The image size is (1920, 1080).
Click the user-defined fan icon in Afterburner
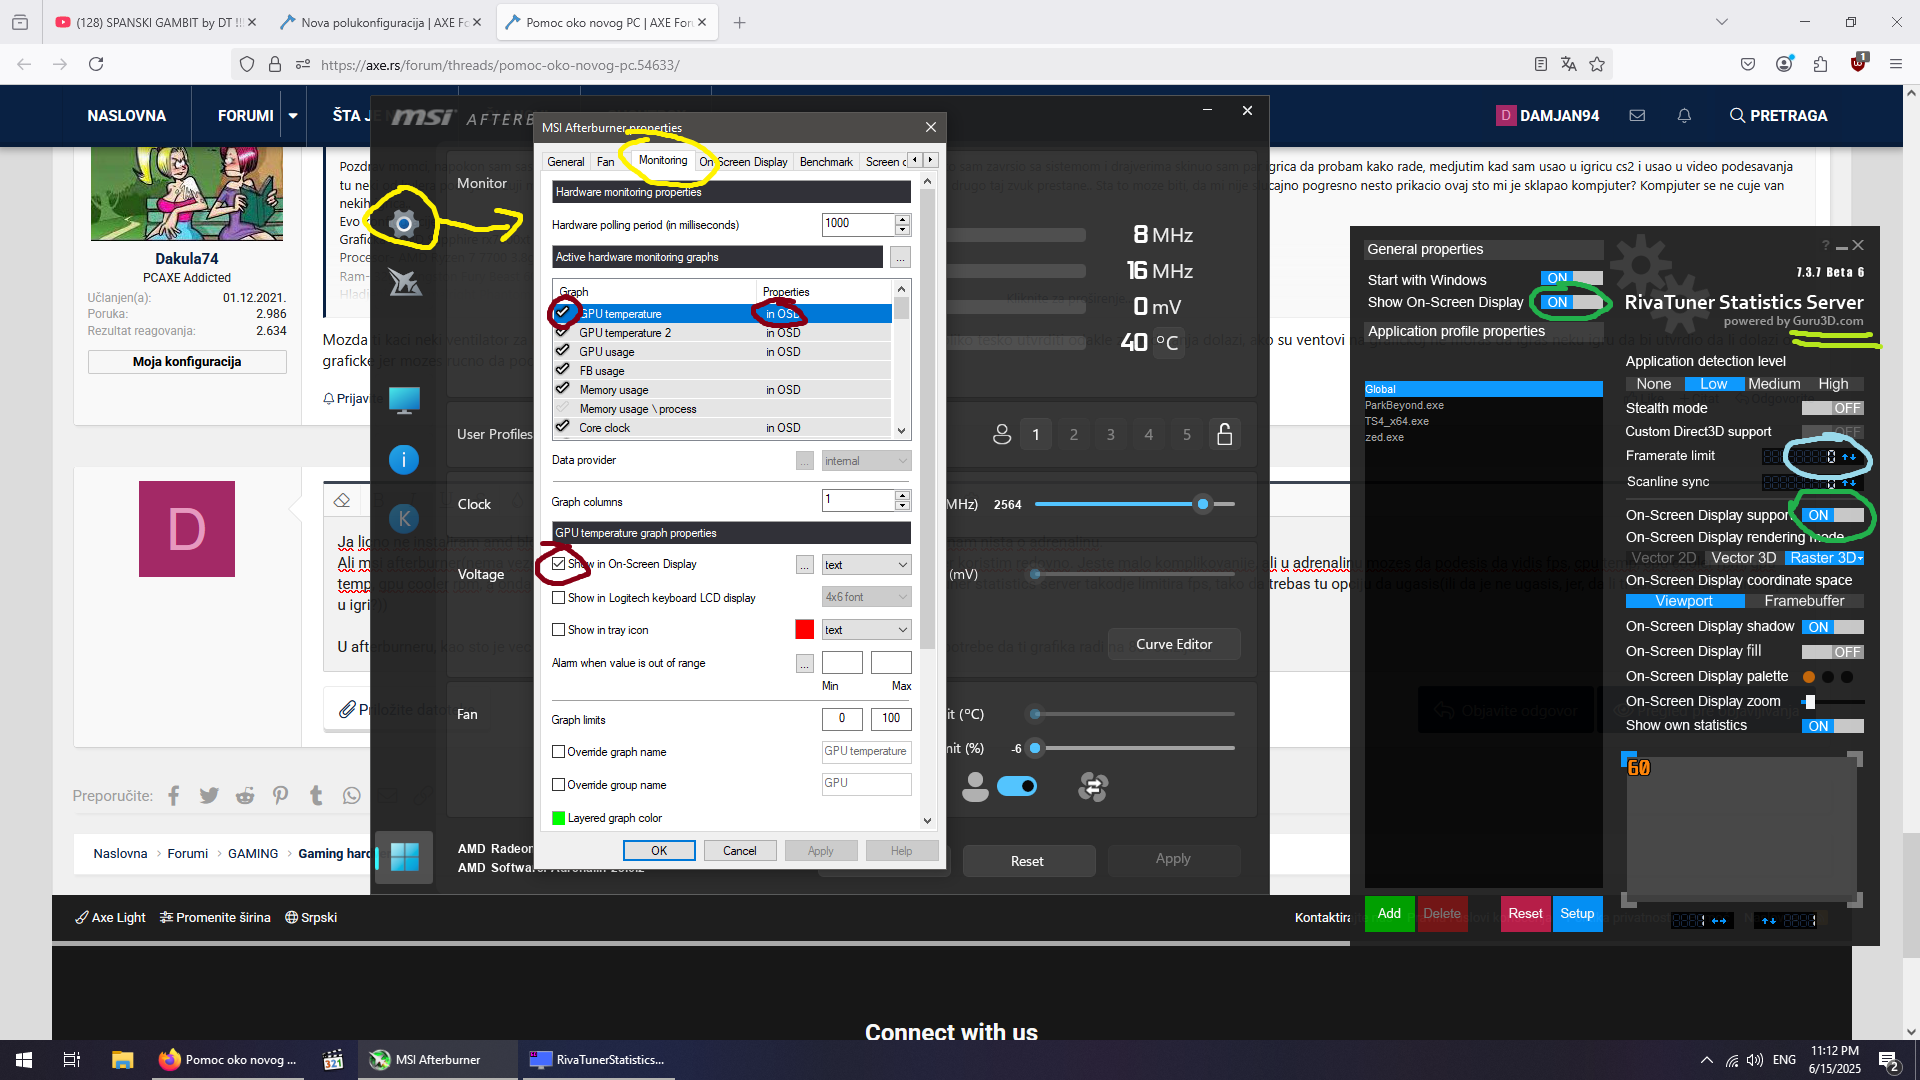pyautogui.click(x=975, y=787)
